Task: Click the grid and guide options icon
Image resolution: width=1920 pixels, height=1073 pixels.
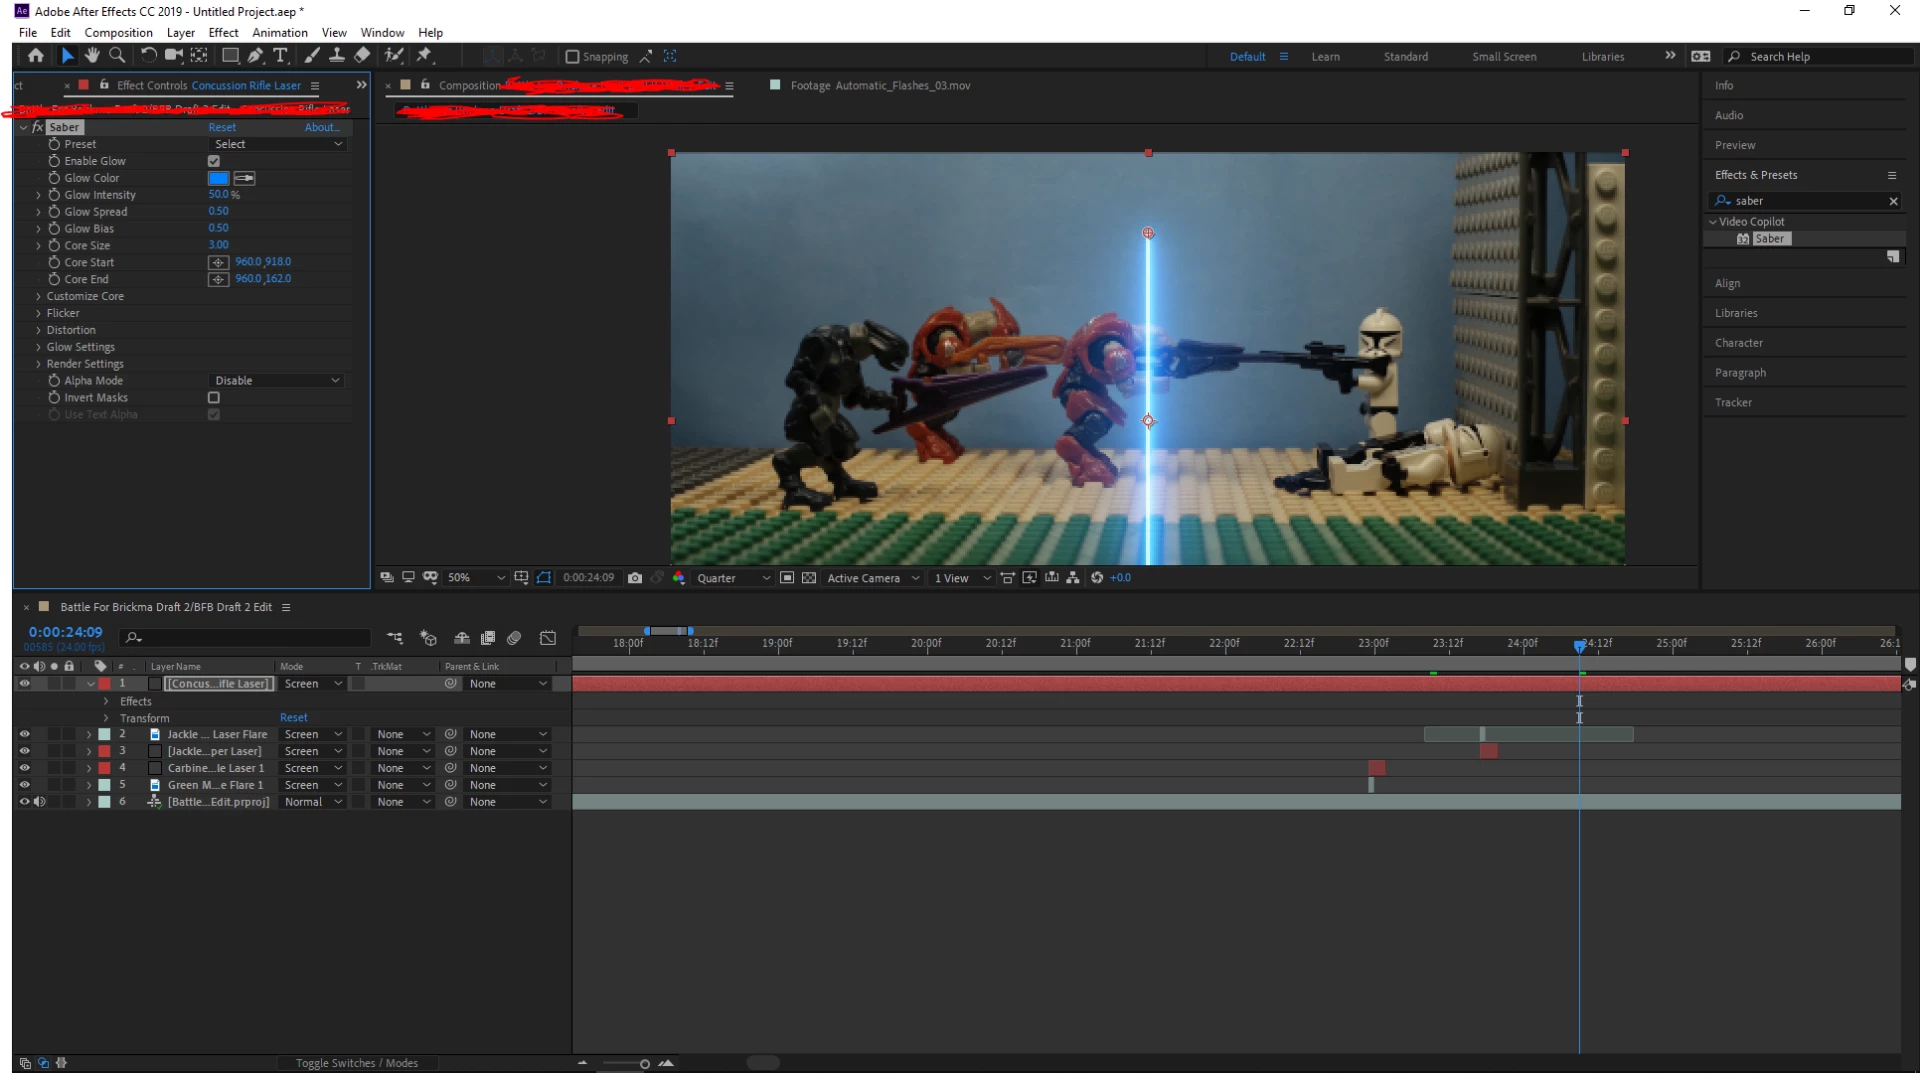Action: point(521,578)
